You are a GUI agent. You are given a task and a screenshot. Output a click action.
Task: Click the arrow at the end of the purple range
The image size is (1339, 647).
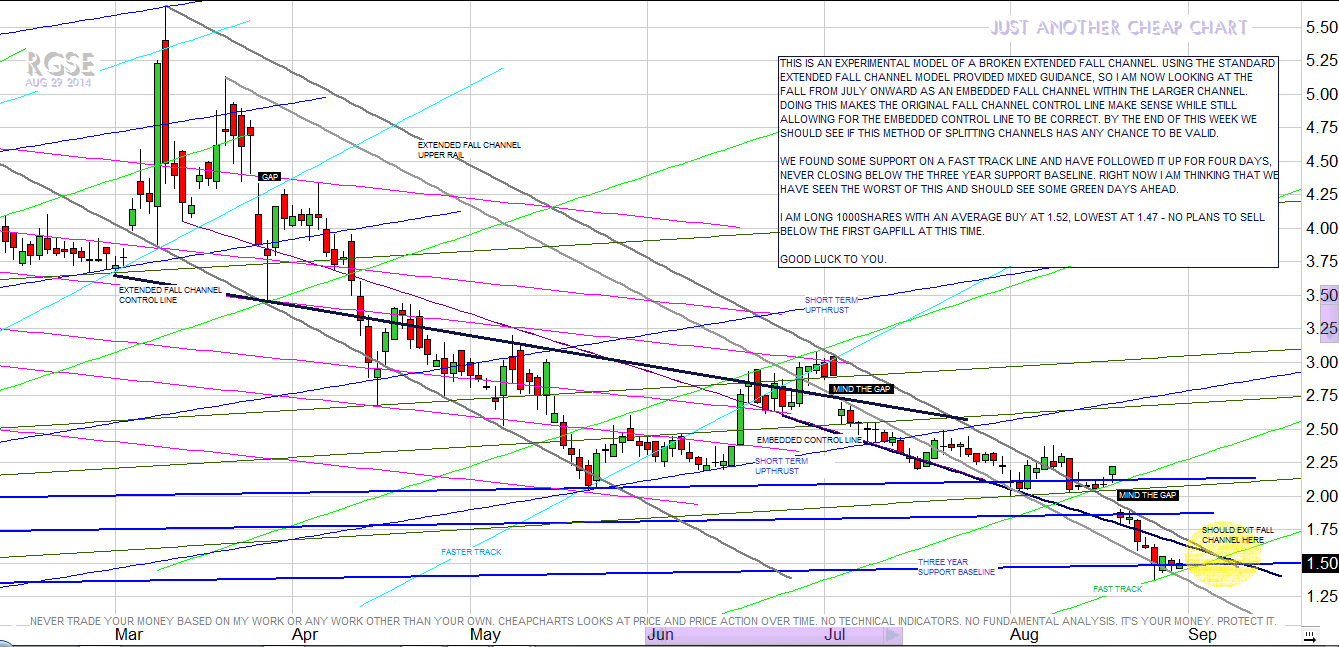(x=894, y=635)
